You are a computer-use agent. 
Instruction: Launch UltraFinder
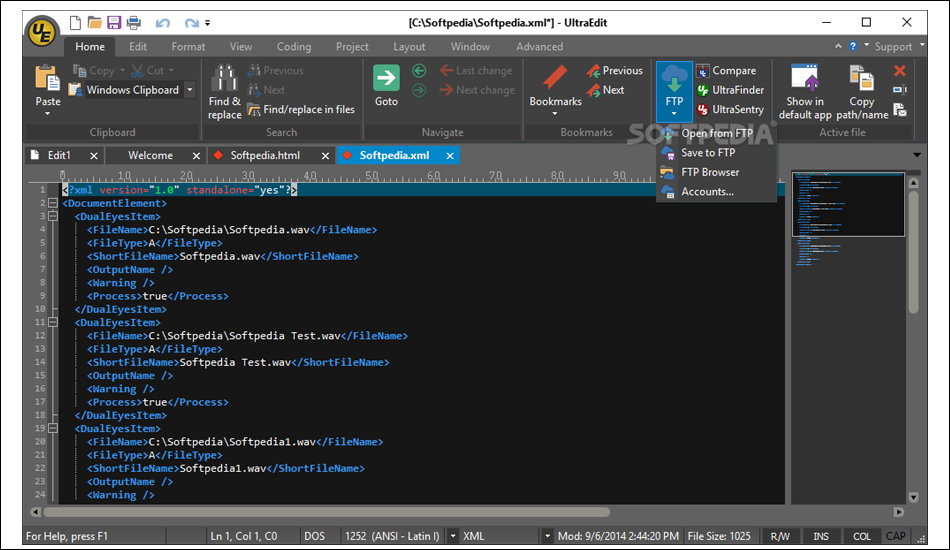730,90
